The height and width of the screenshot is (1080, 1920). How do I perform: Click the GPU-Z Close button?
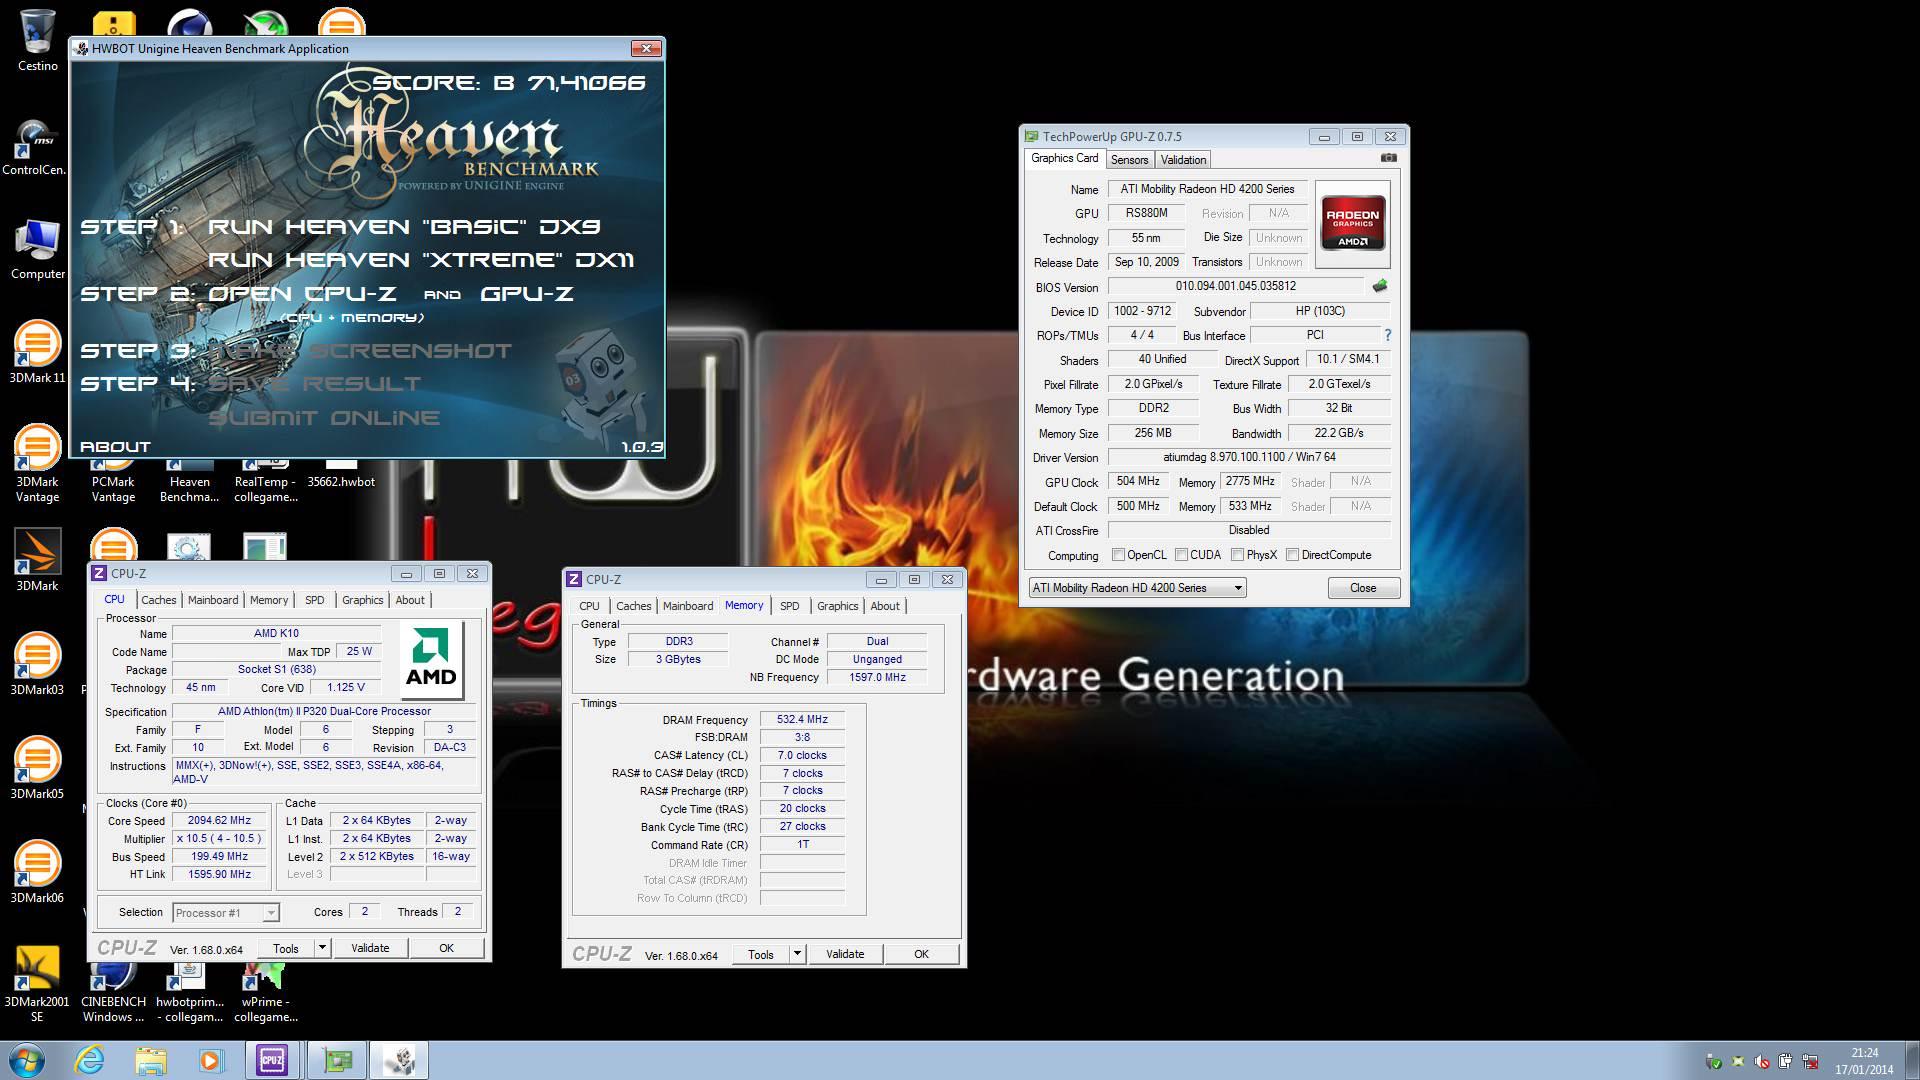click(1363, 588)
